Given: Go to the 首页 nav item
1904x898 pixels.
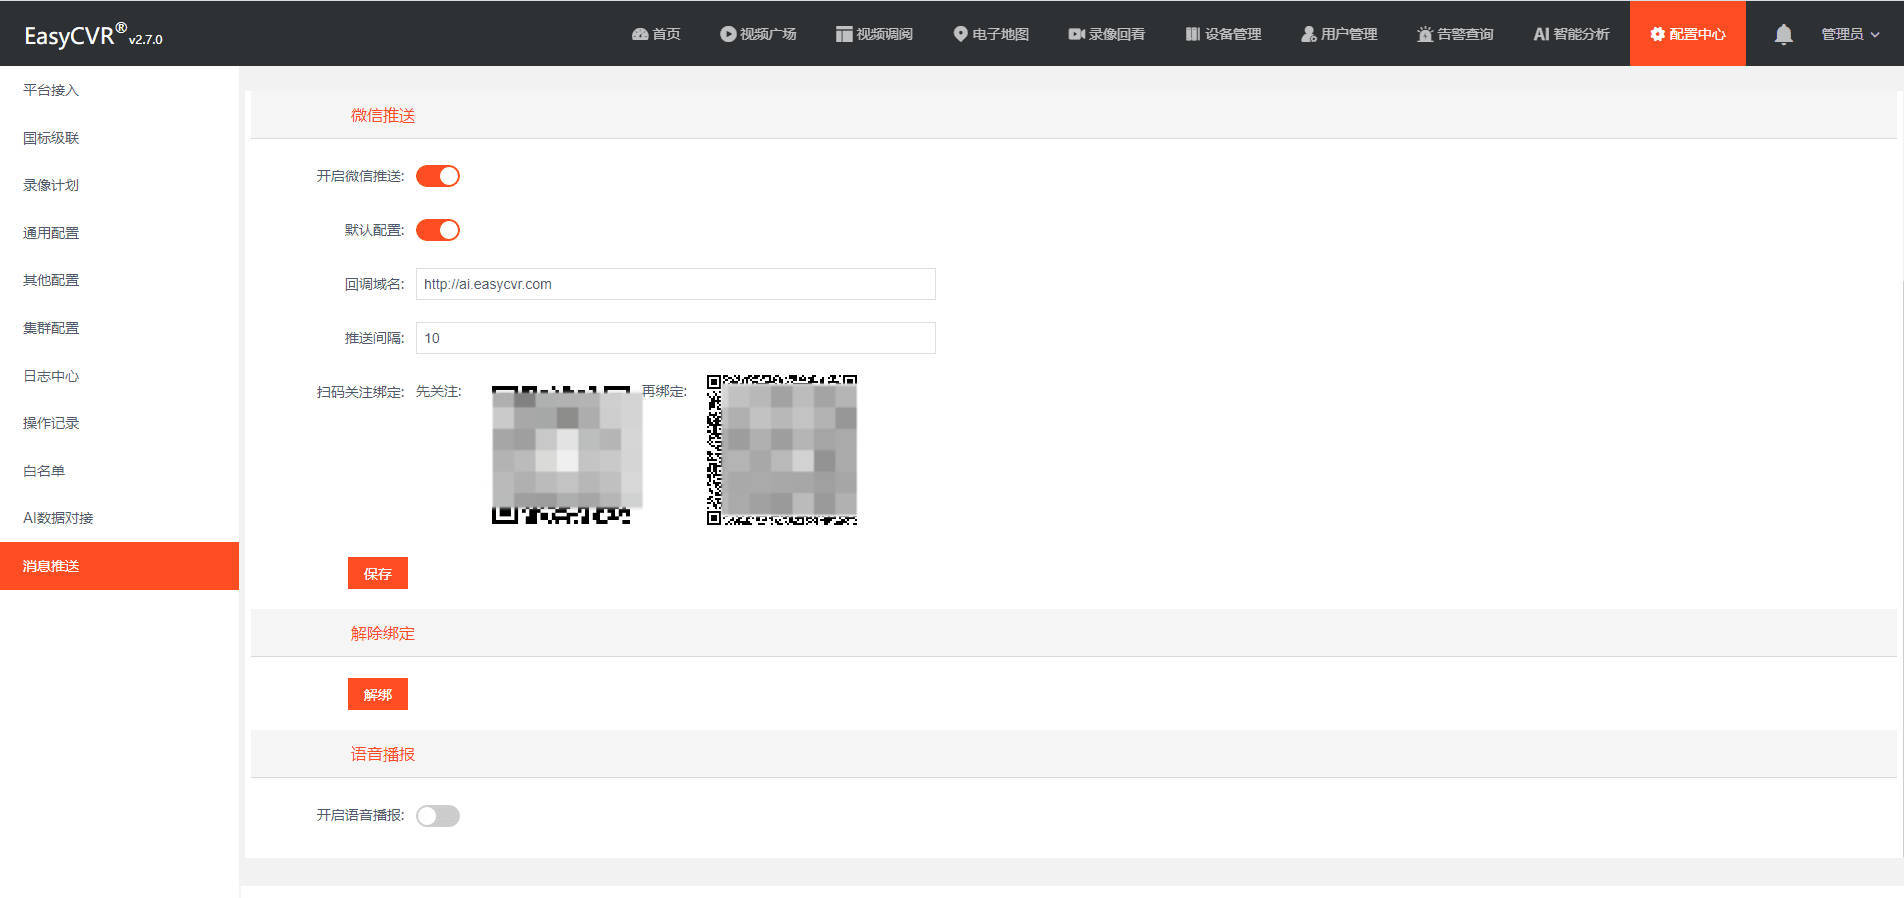Looking at the screenshot, I should point(656,34).
